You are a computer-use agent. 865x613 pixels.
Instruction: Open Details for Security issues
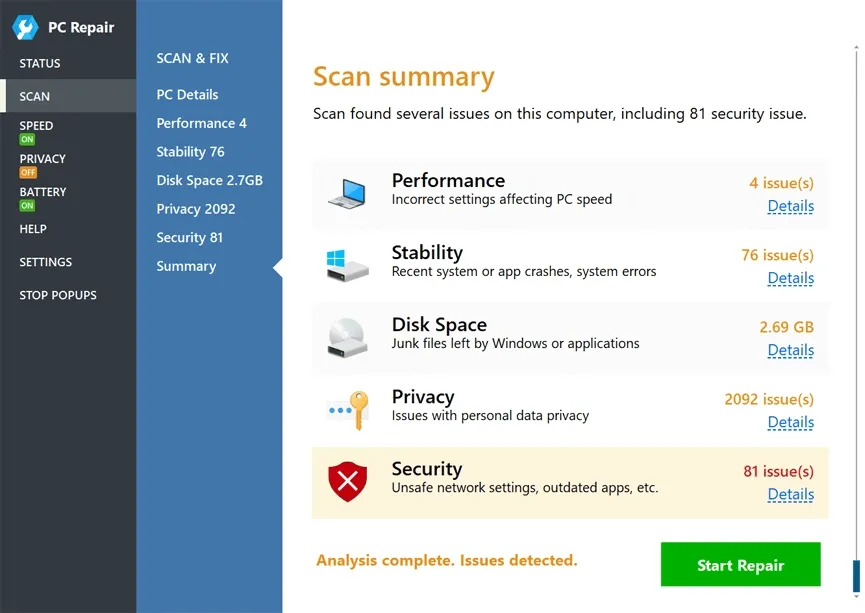tap(790, 494)
